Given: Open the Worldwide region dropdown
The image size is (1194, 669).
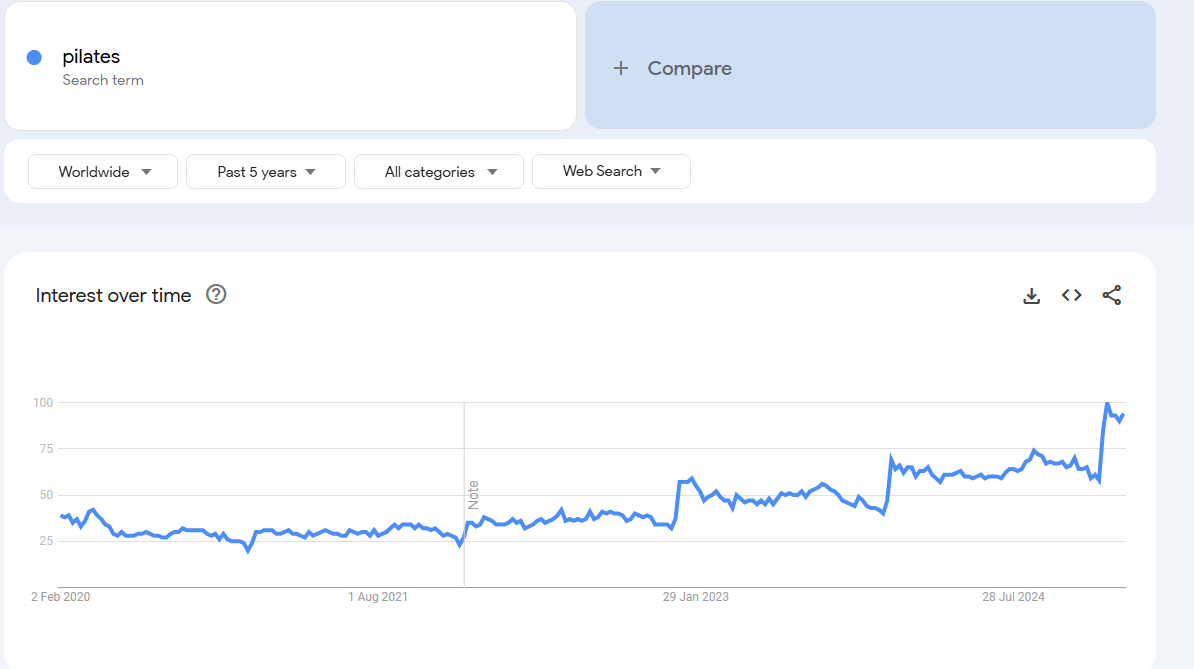Looking at the screenshot, I should coord(103,172).
